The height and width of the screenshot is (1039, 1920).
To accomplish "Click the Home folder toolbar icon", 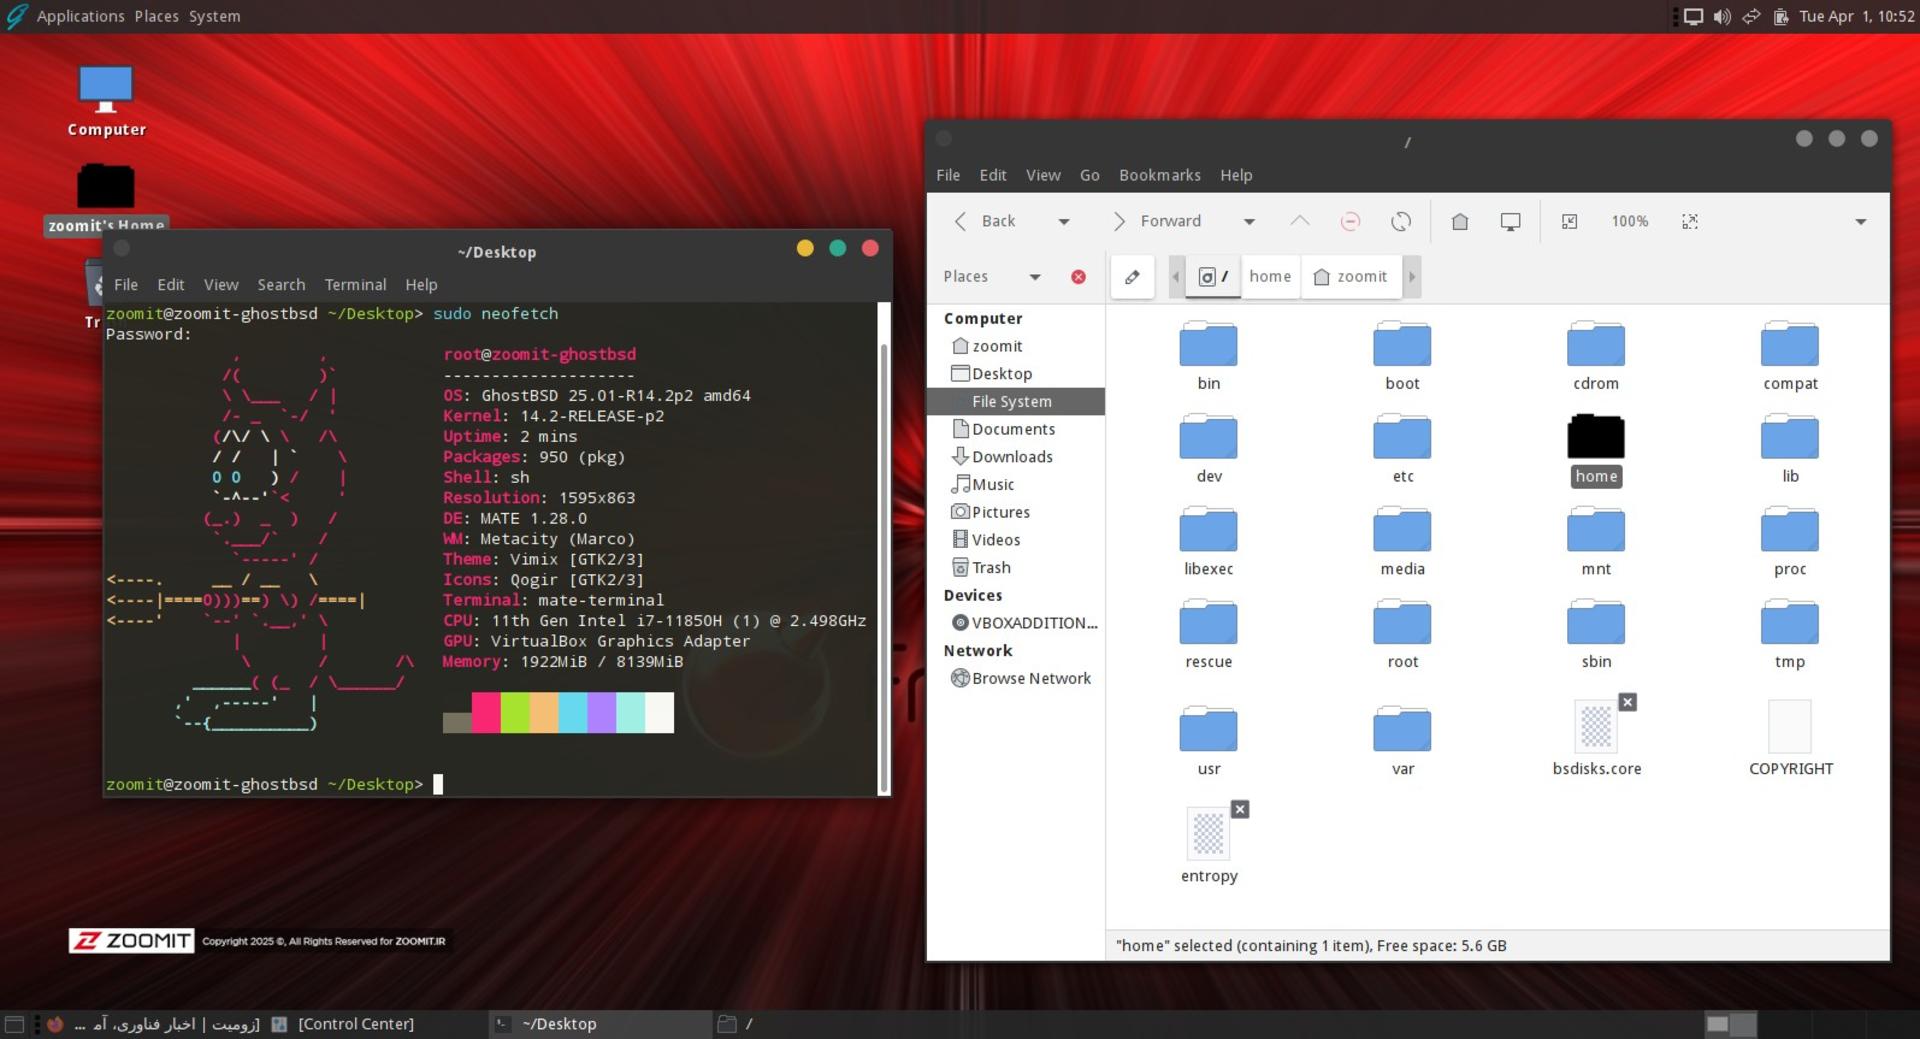I will (x=1460, y=222).
